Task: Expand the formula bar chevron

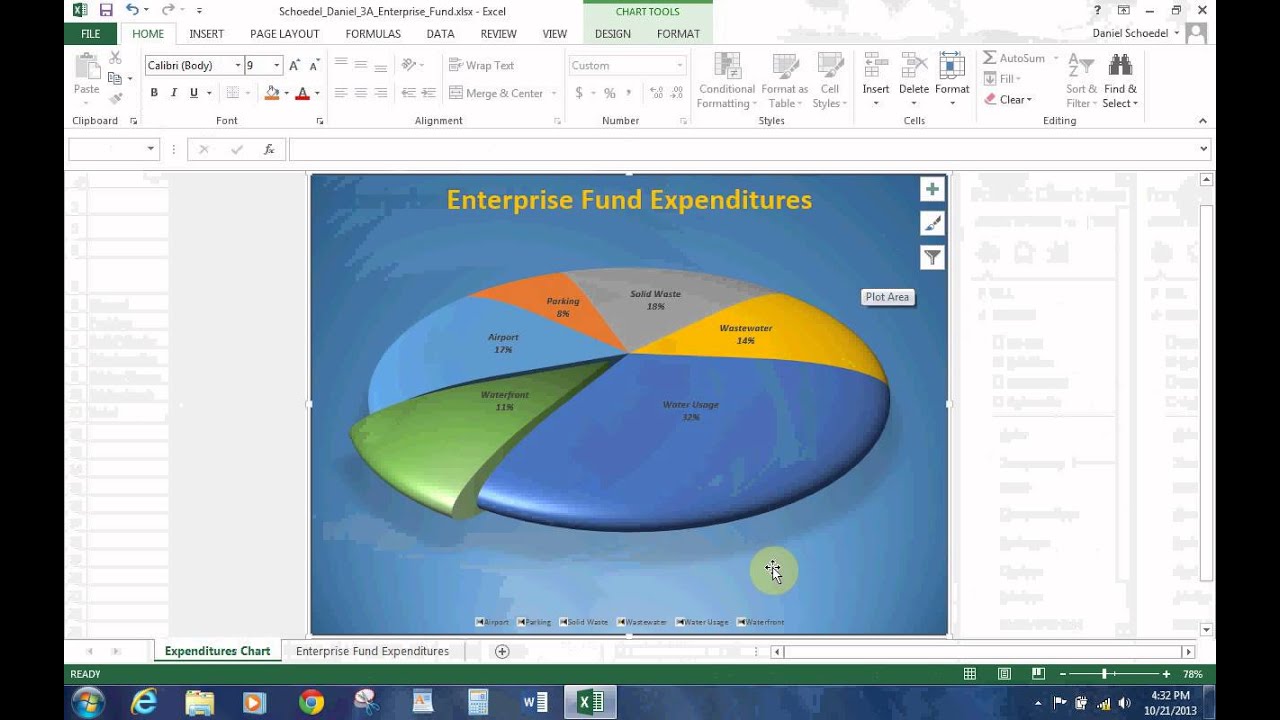Action: pos(1203,149)
